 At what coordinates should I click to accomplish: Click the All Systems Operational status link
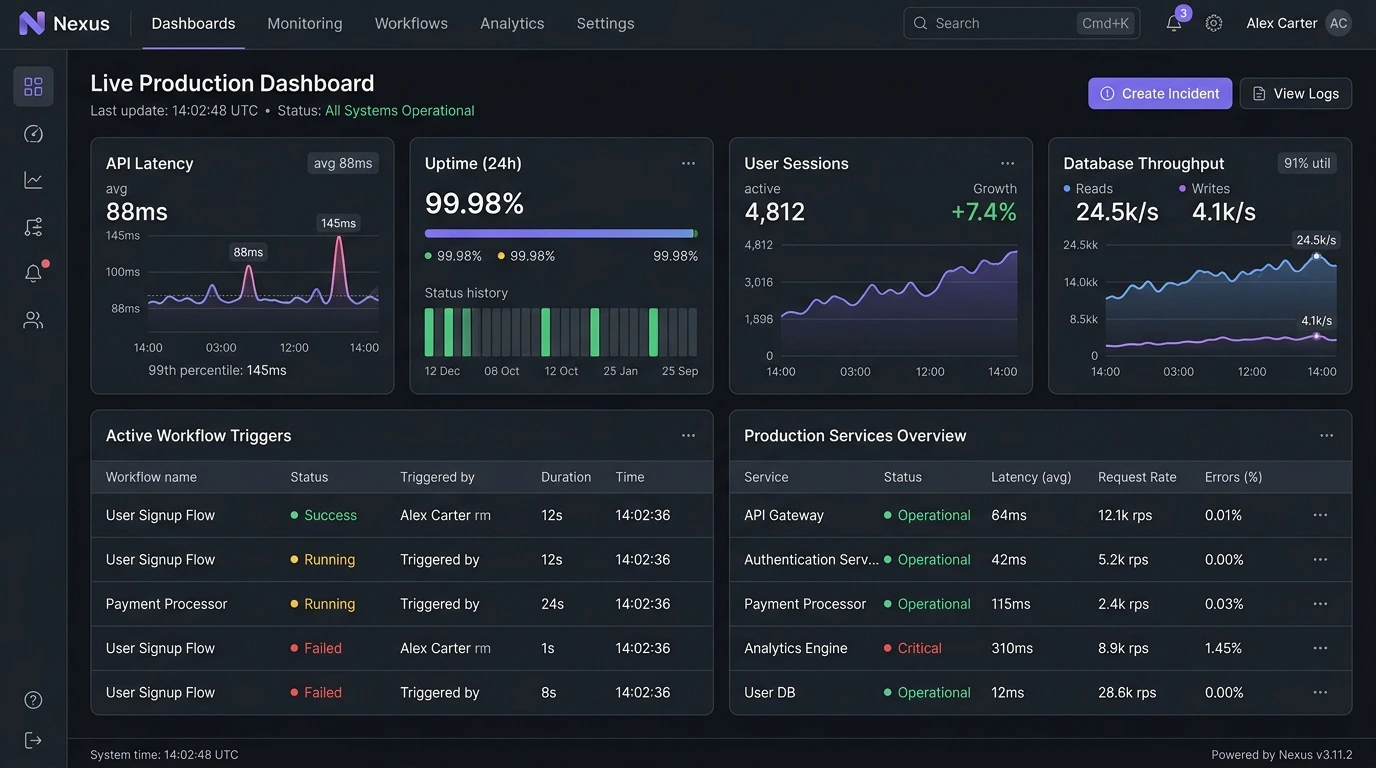[x=400, y=110]
